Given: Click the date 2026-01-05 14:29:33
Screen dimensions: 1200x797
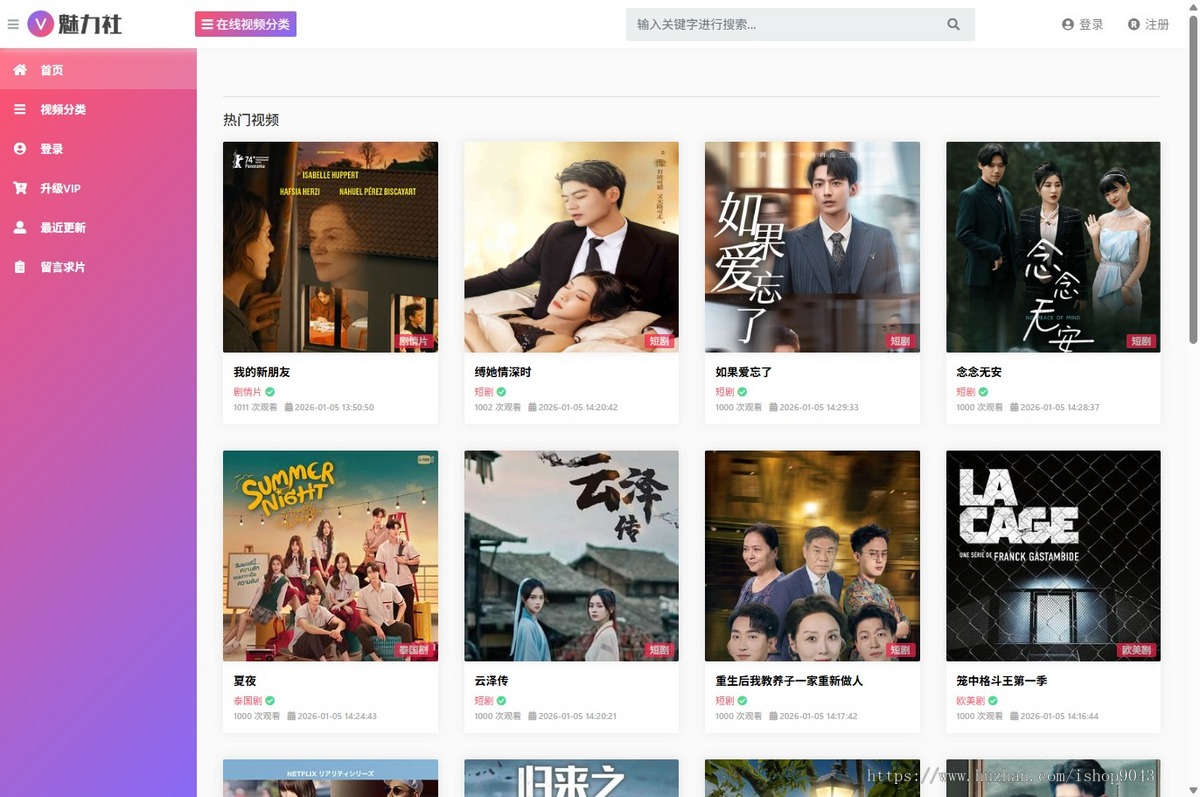Looking at the screenshot, I should tap(819, 408).
